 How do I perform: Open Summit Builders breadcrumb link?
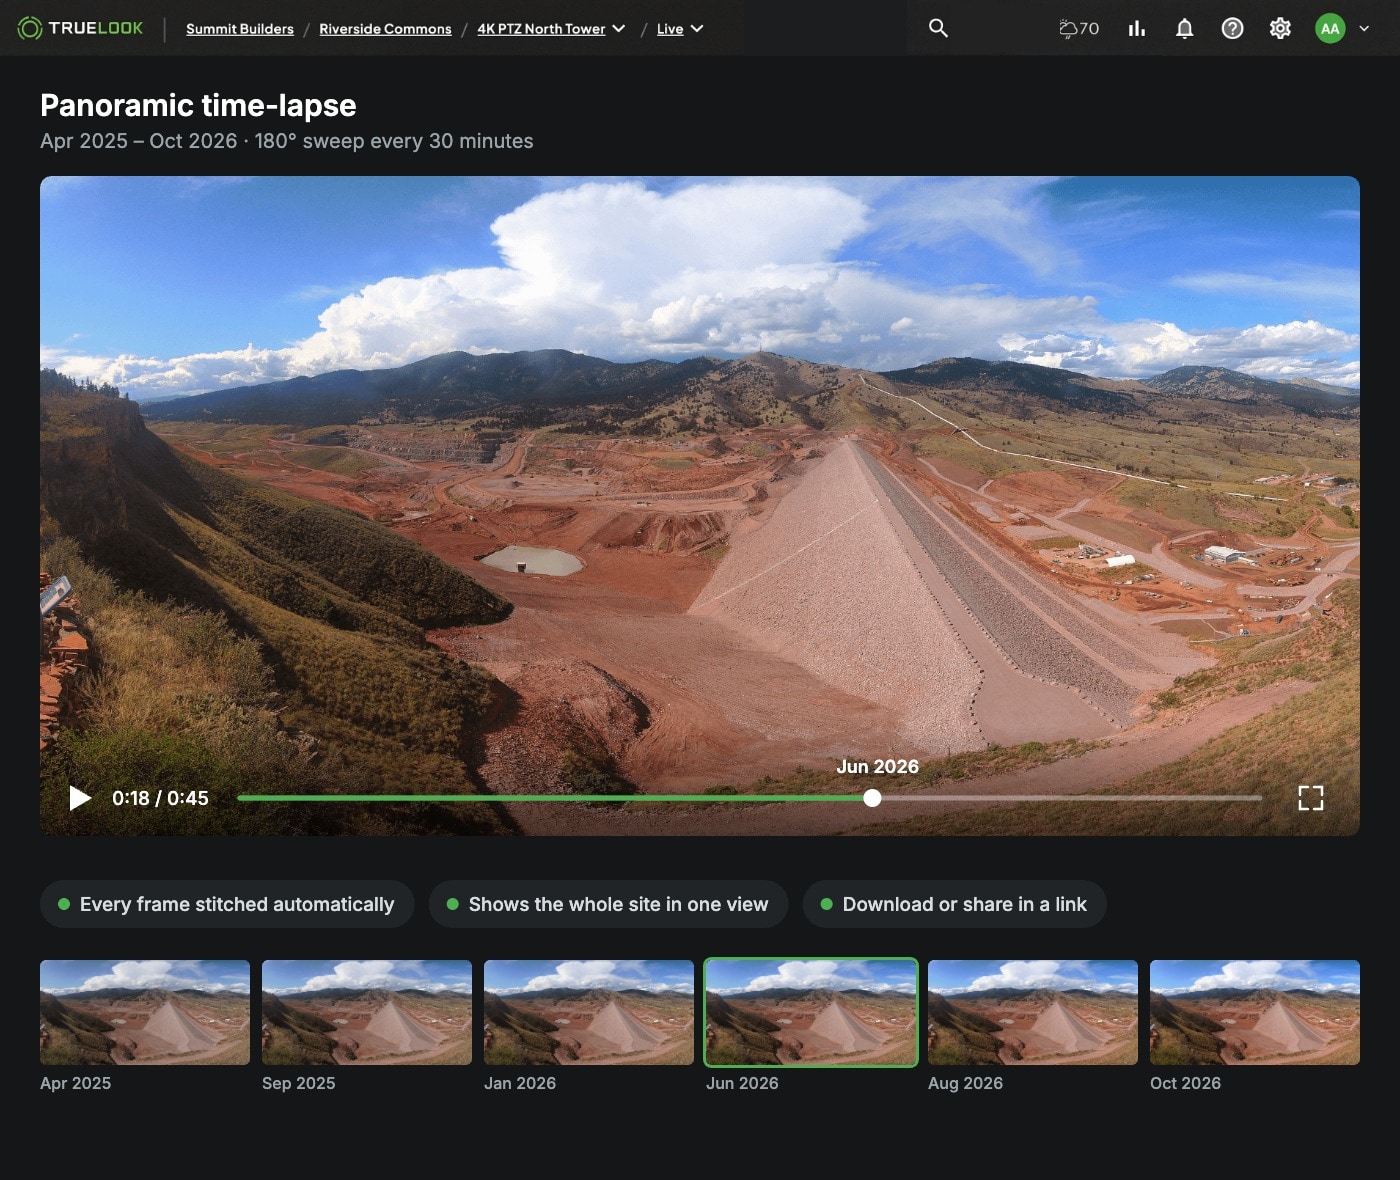(x=240, y=29)
